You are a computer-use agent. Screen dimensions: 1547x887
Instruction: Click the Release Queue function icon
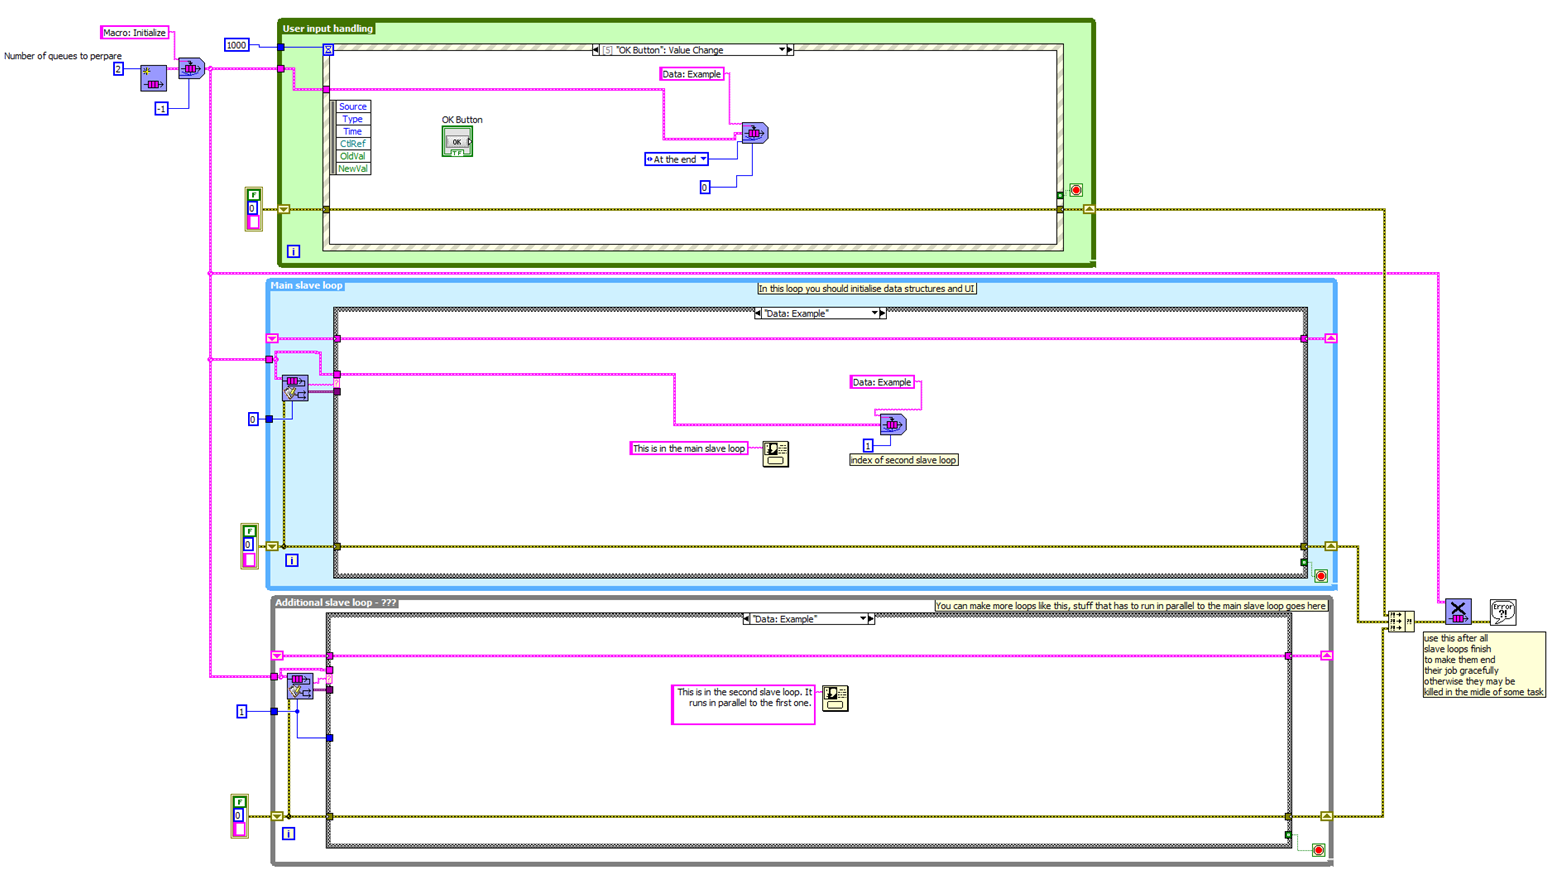coord(1458,611)
